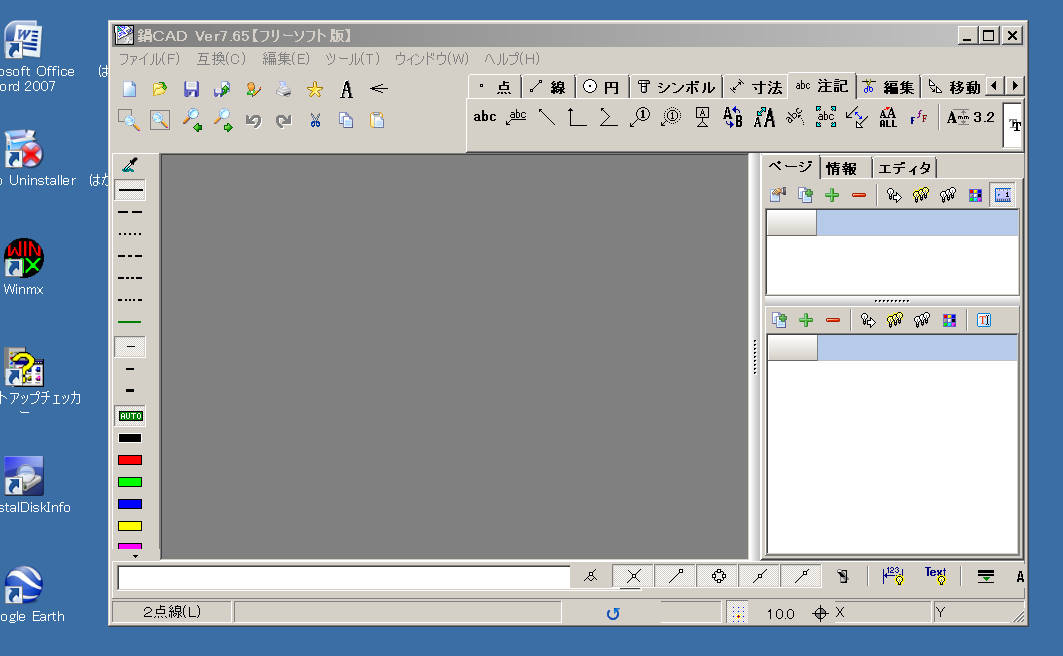This screenshot has width=1063, height=656.
Task: Show all pages with yellow lightbulbs
Action: click(921, 196)
